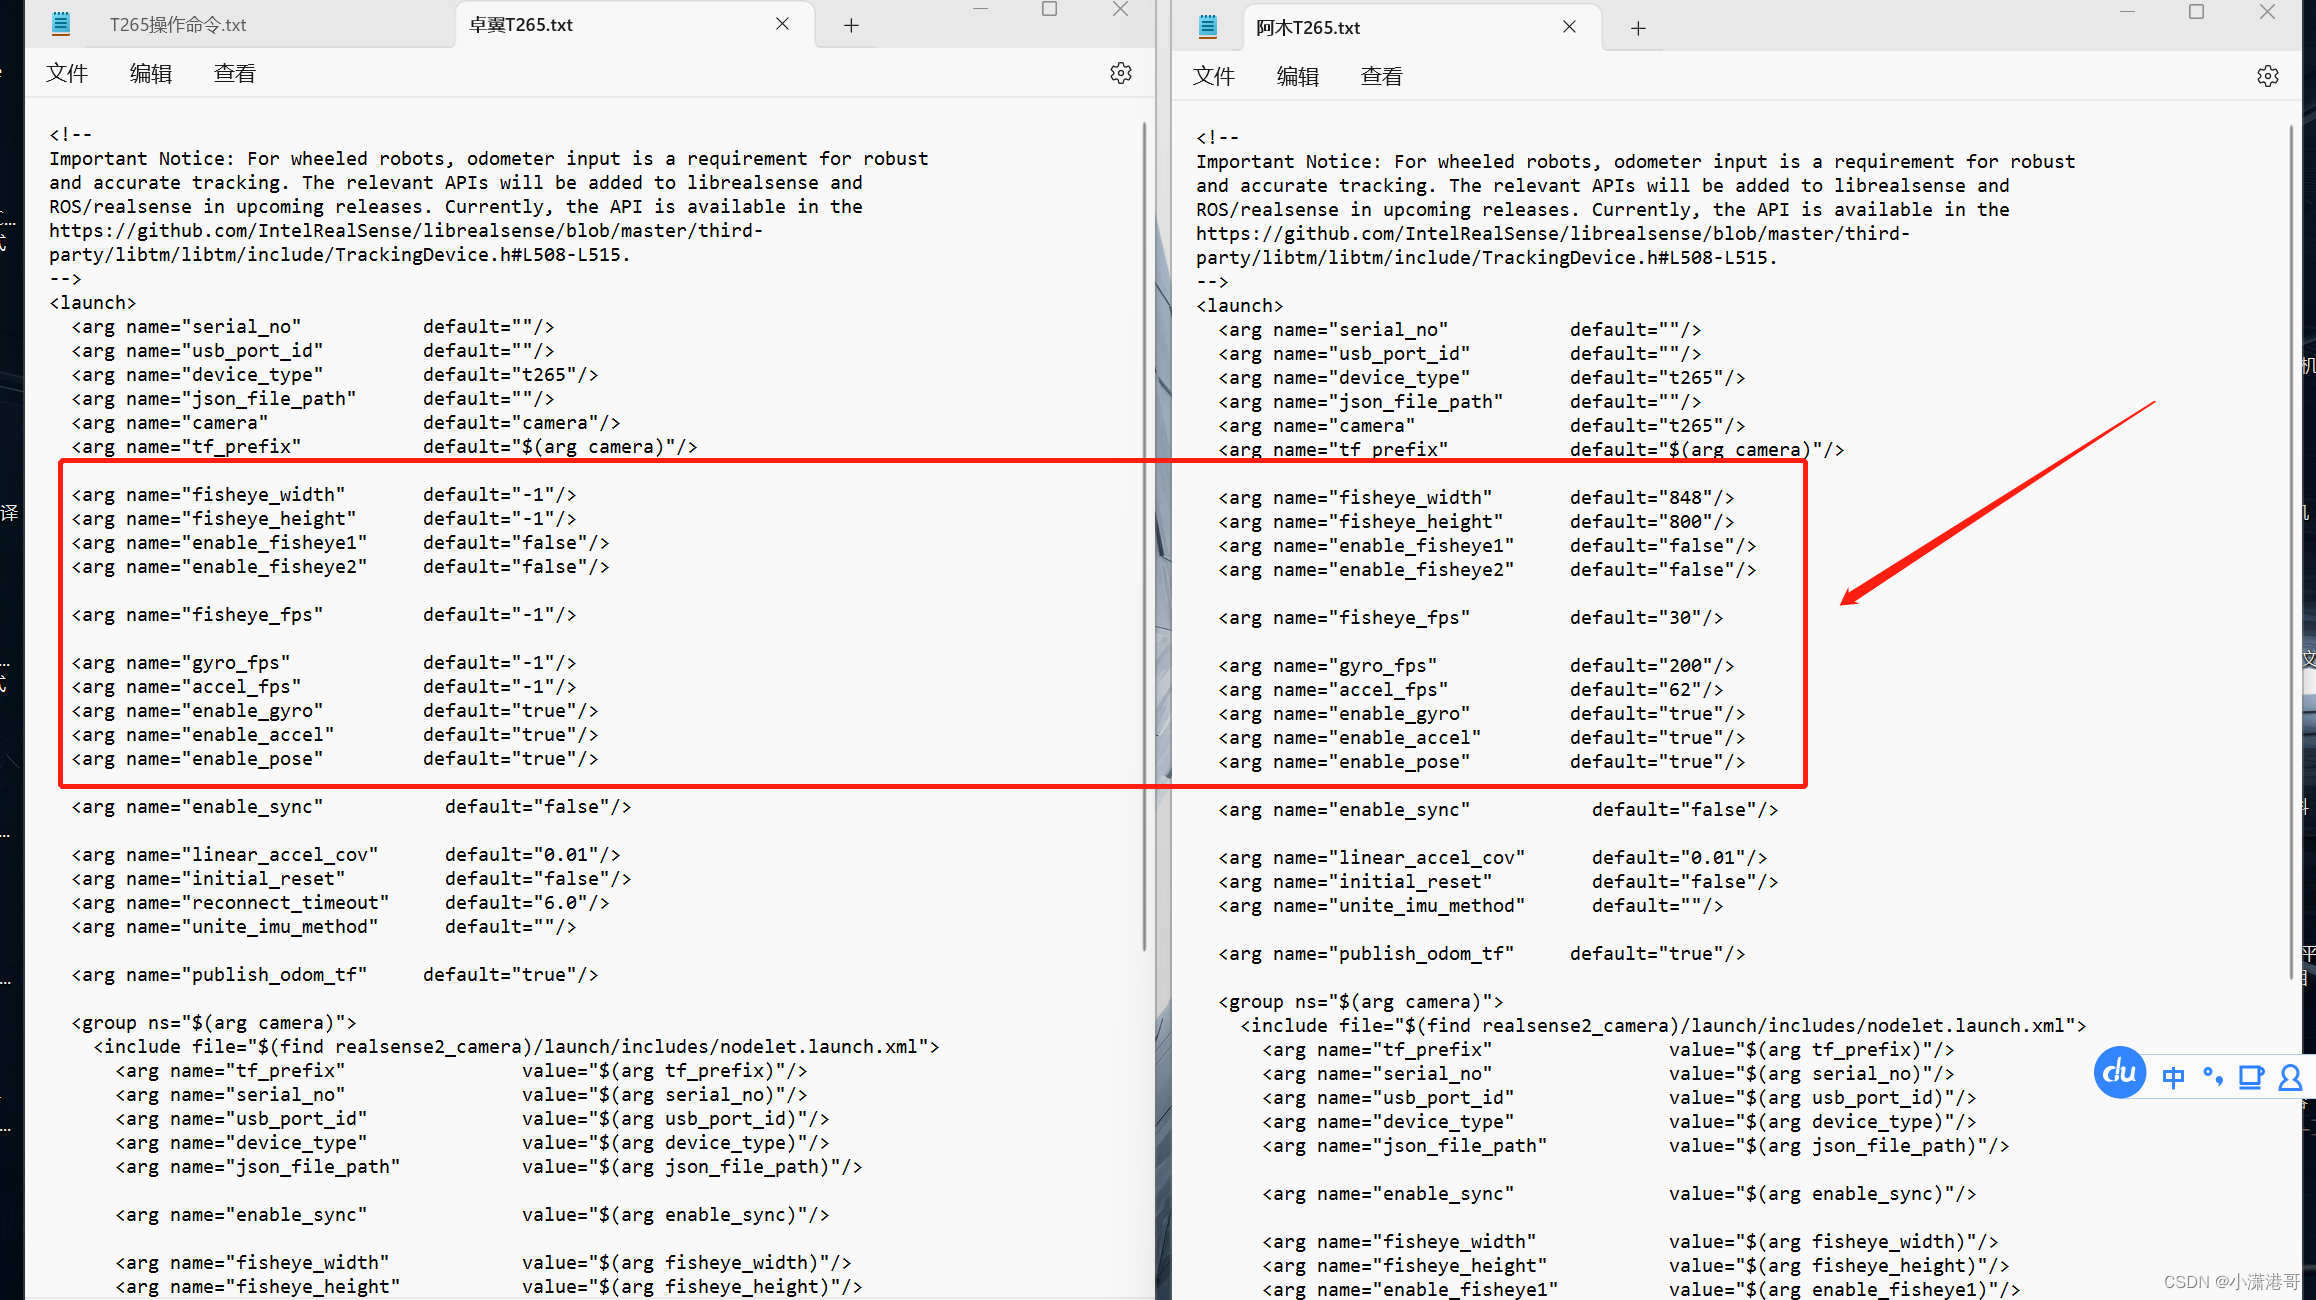
Task: Click initial_reset line in right window
Action: (1498, 881)
